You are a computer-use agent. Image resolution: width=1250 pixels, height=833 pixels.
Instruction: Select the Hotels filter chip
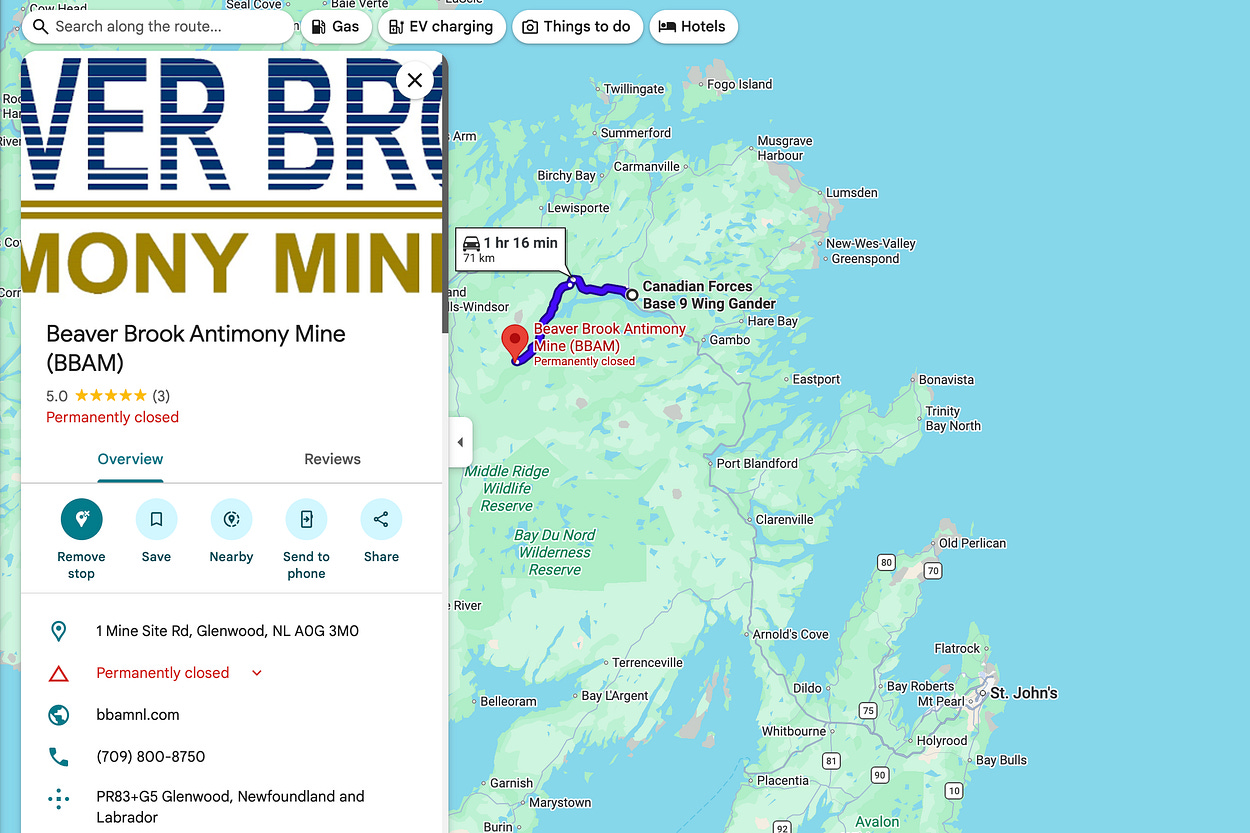click(693, 27)
